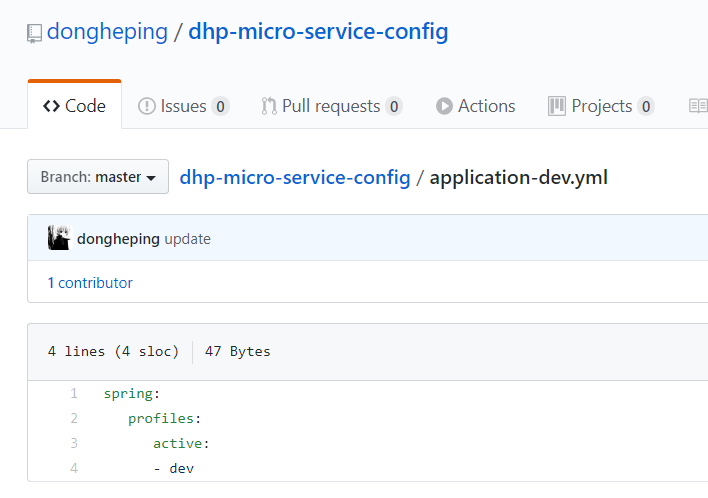Click the breadcrumb dhp-micro-service-config link
The image size is (708, 498).
[295, 177]
